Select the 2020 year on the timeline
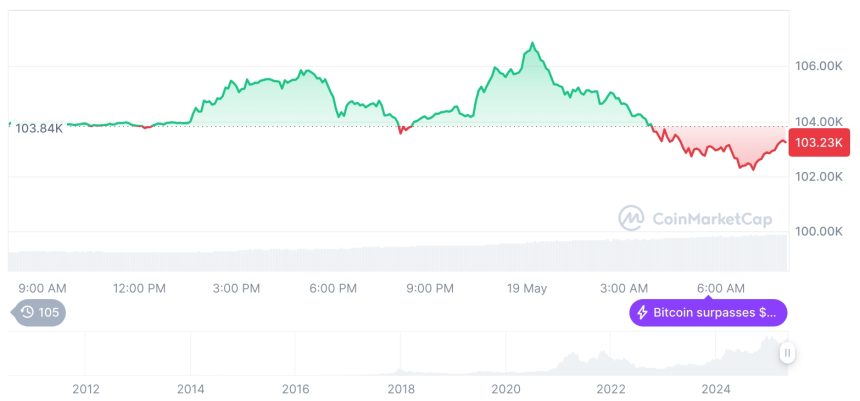The width and height of the screenshot is (860, 401). (x=507, y=388)
